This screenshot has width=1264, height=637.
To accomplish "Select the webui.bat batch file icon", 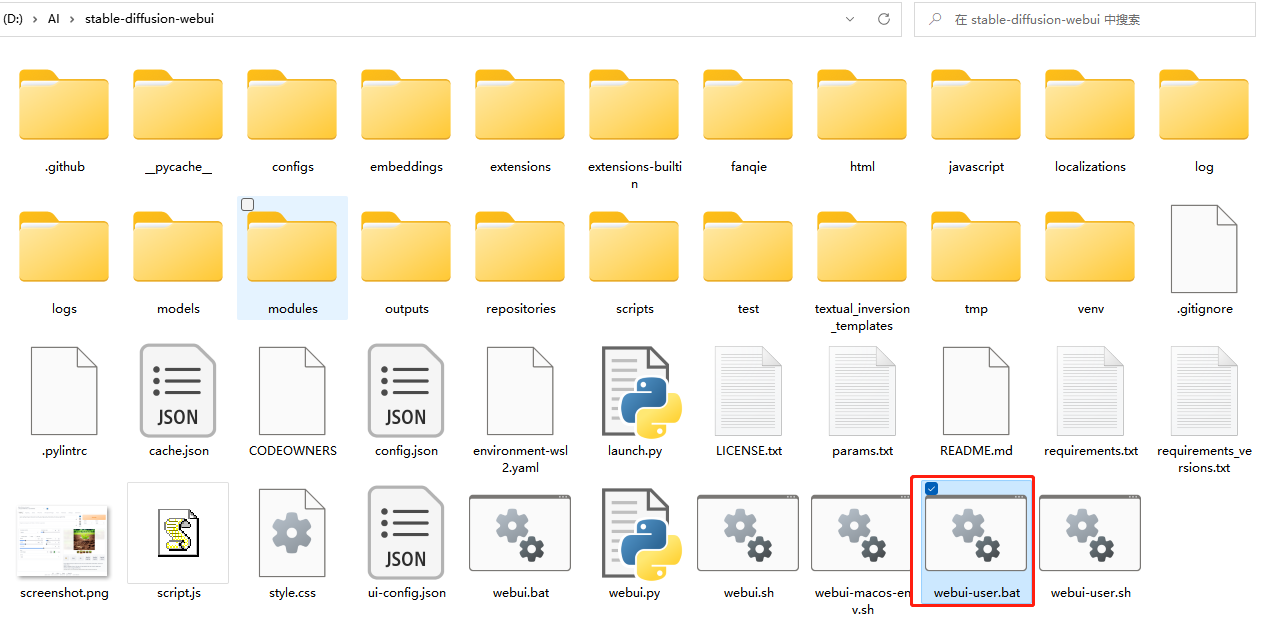I will 520,535.
